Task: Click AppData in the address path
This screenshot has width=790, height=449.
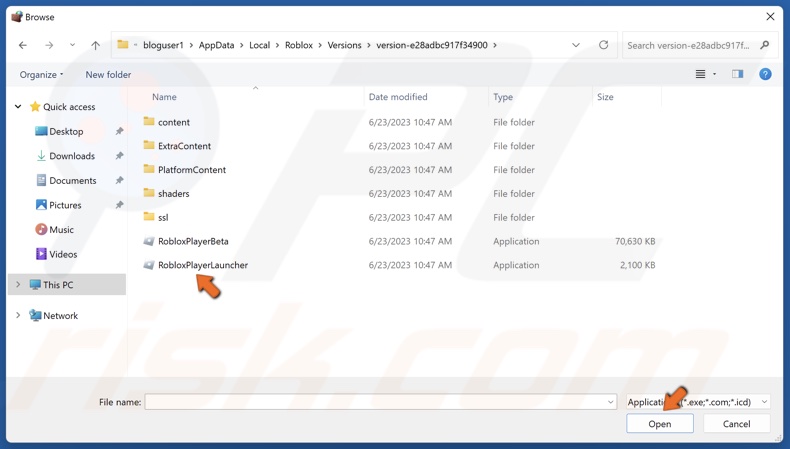Action: coord(216,45)
